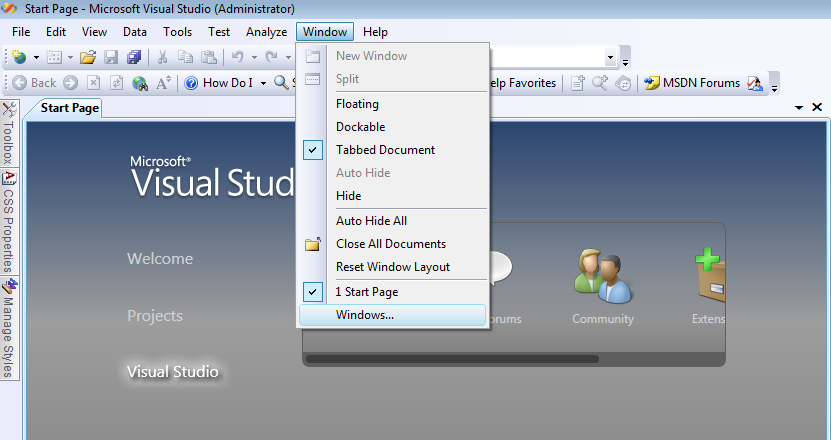Image resolution: width=831 pixels, height=440 pixels.
Task: Close the open Window menu
Action: click(325, 32)
